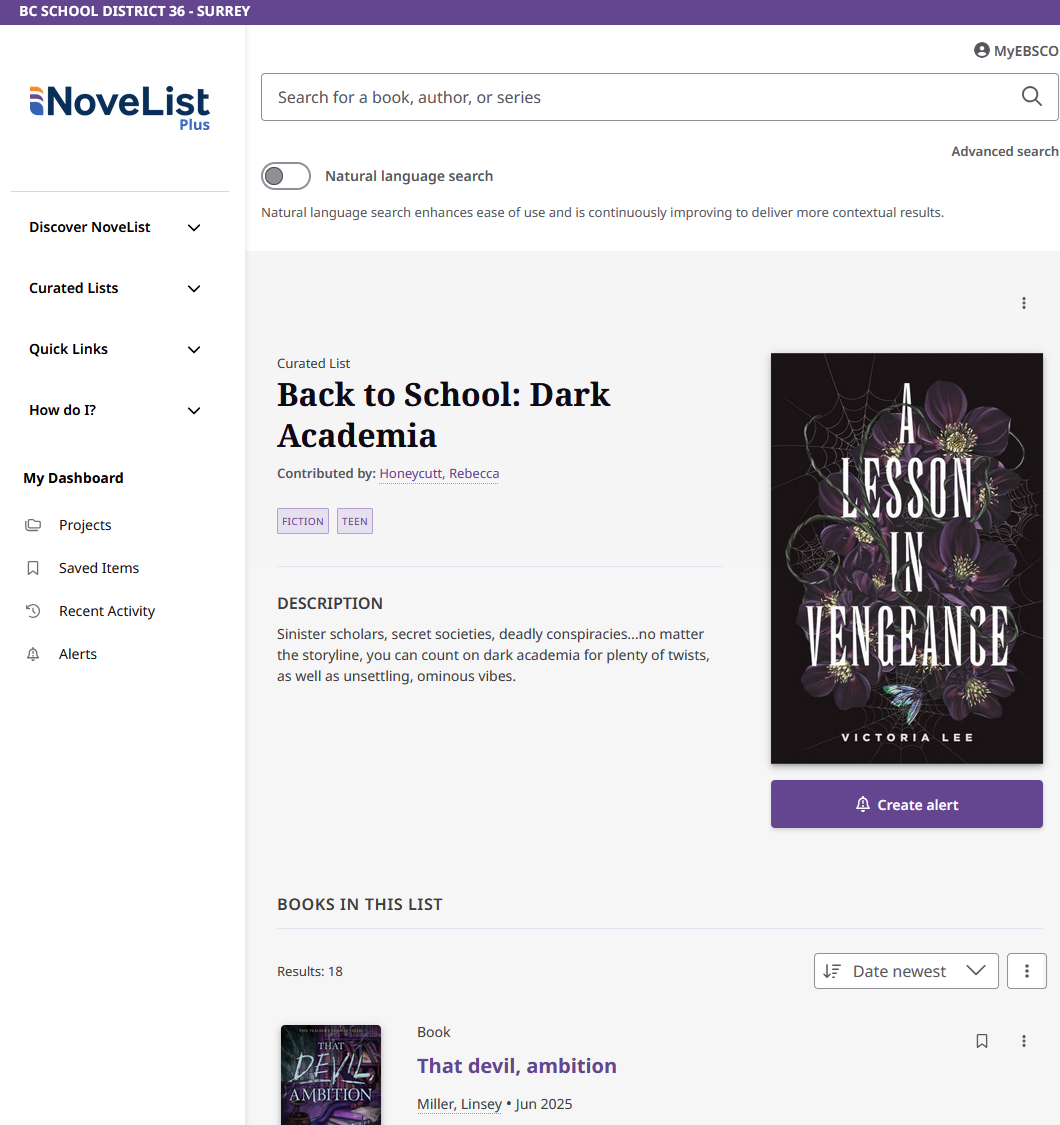
Task: Open Saved Items in My Dashboard
Action: 99,568
